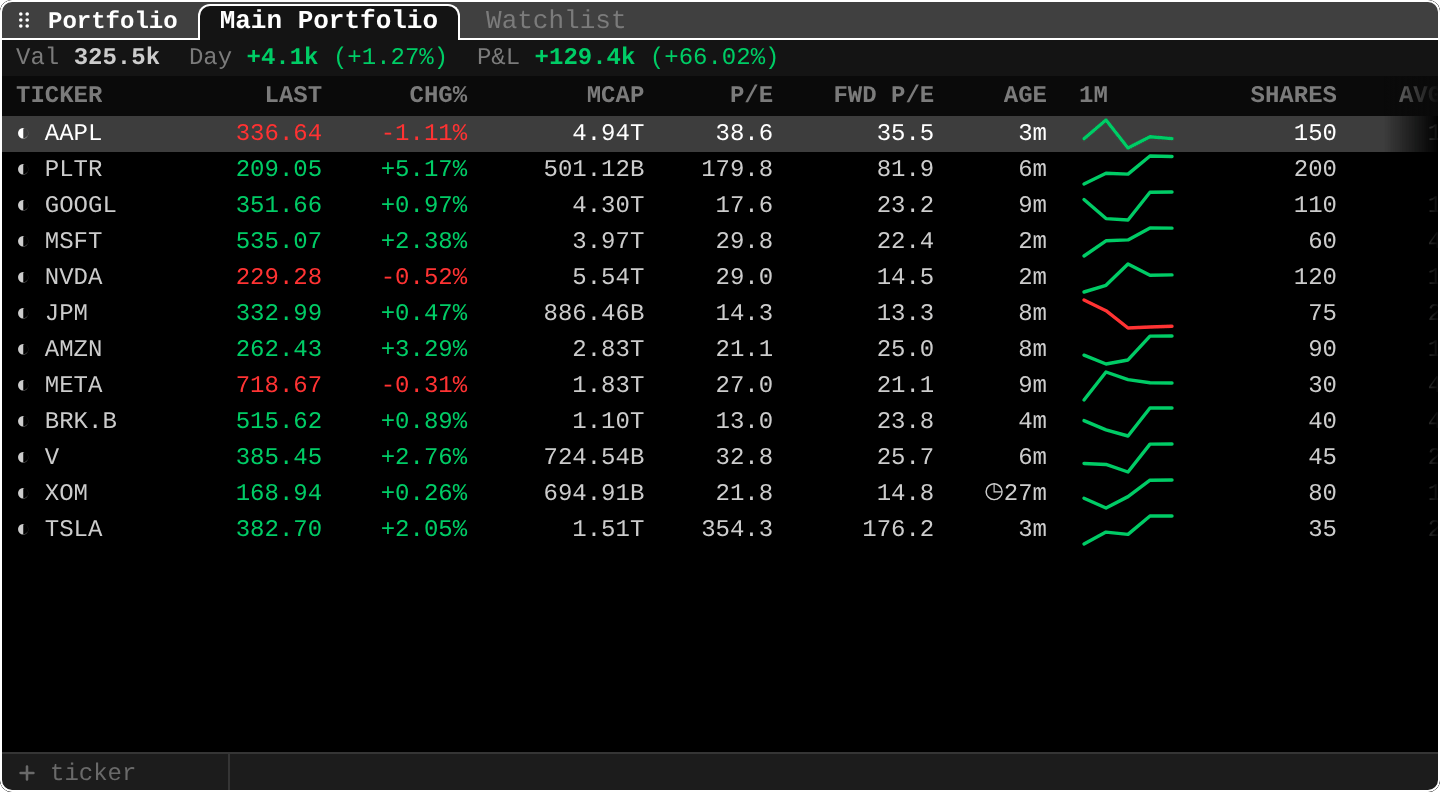
Task: Click the add ticker input field
Action: [115, 773]
